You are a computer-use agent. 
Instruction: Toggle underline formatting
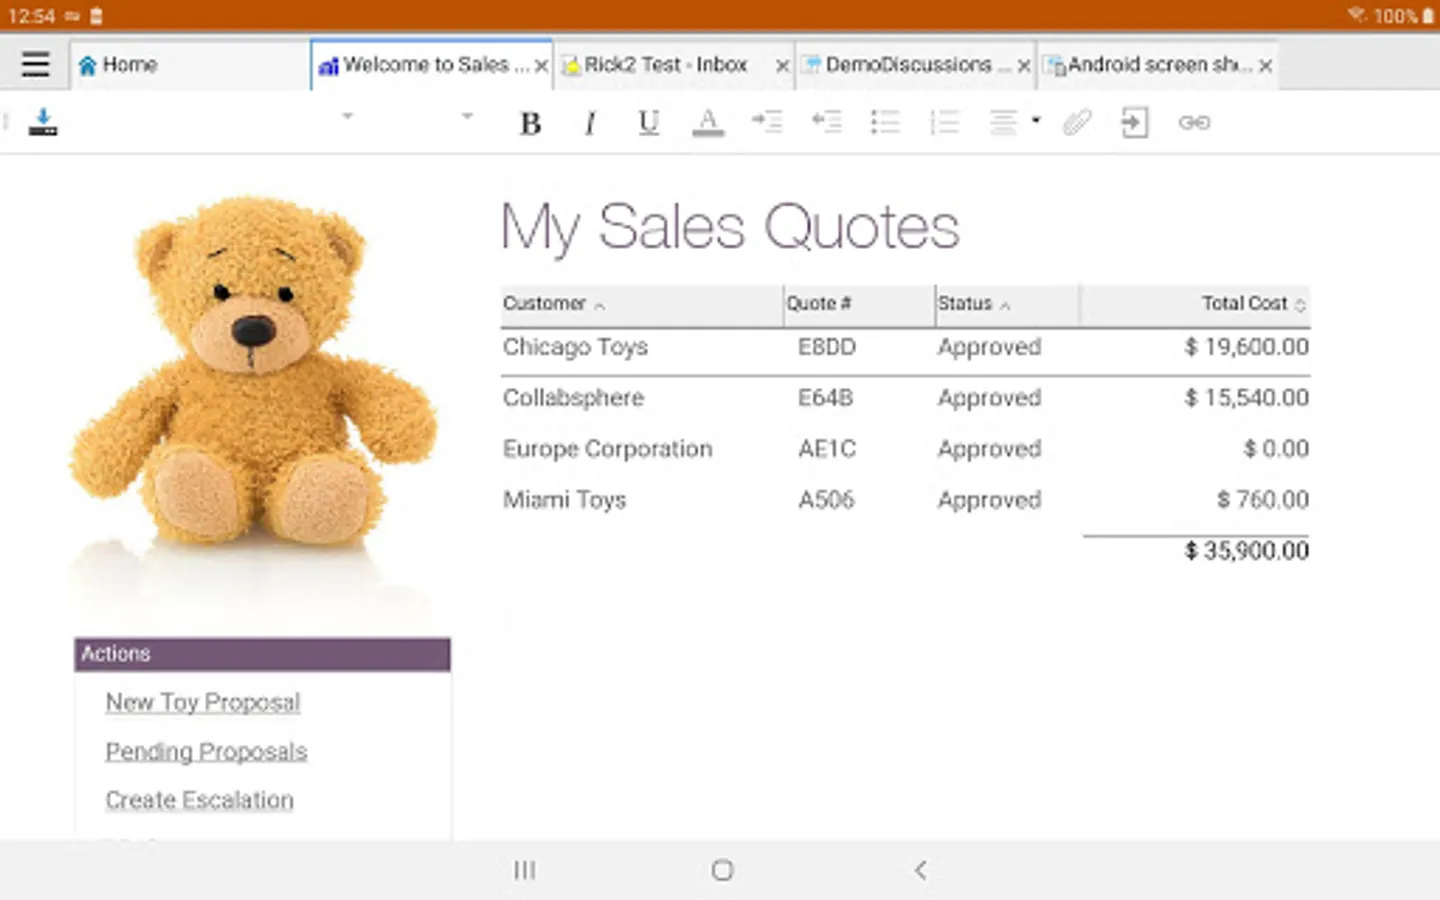648,123
